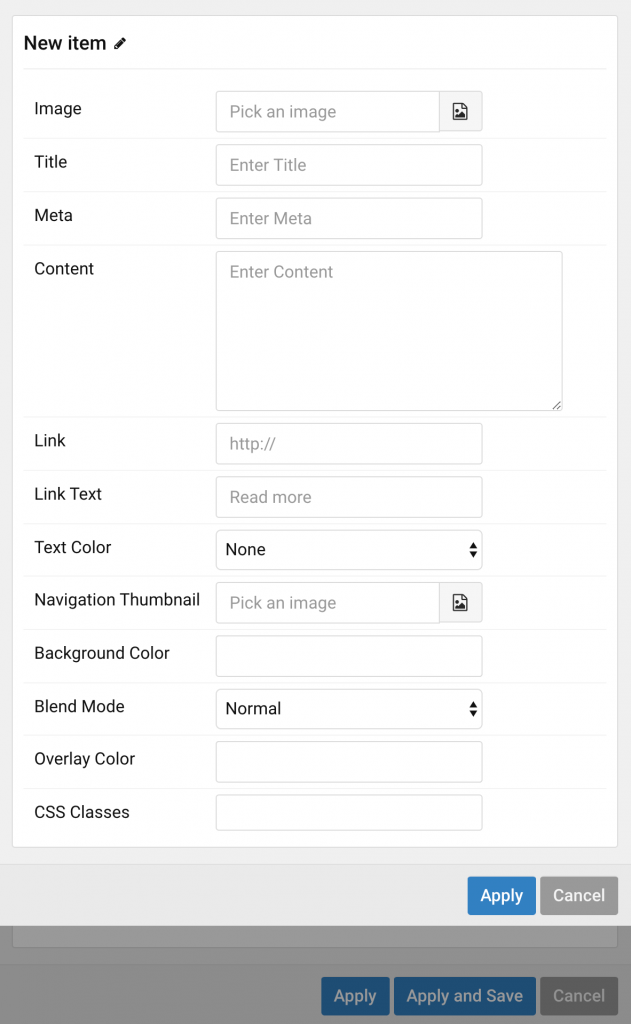Open the Blend Mode selector showing Normal
Viewport: 631px width, 1024px height.
tap(348, 708)
